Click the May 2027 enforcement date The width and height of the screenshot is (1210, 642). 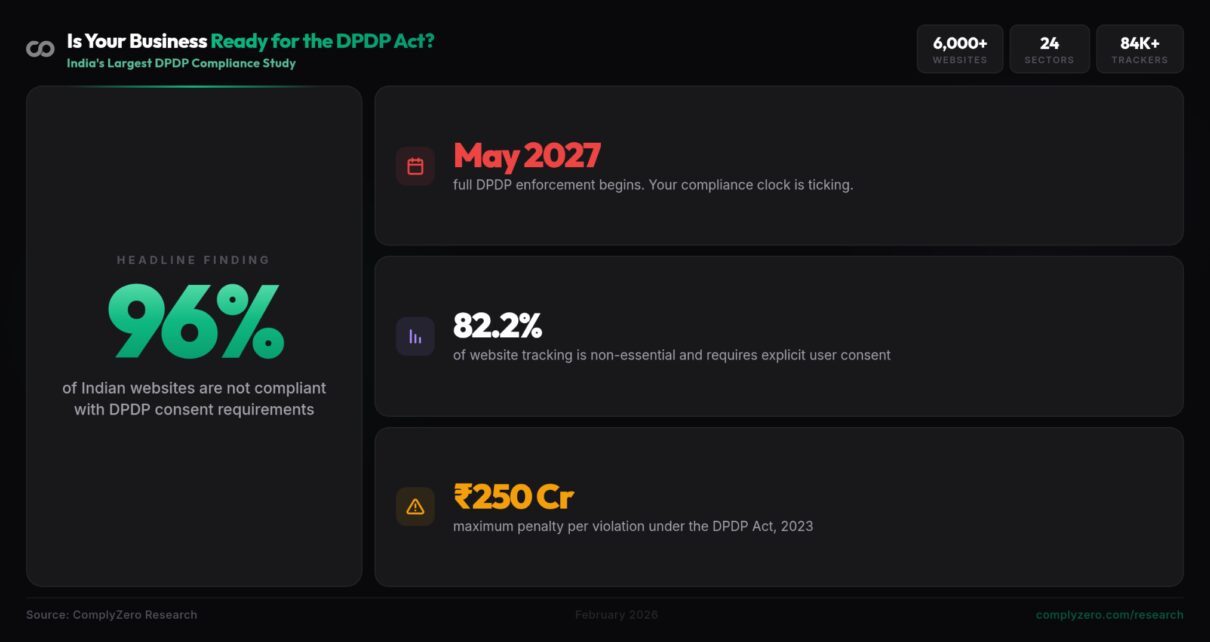(527, 156)
